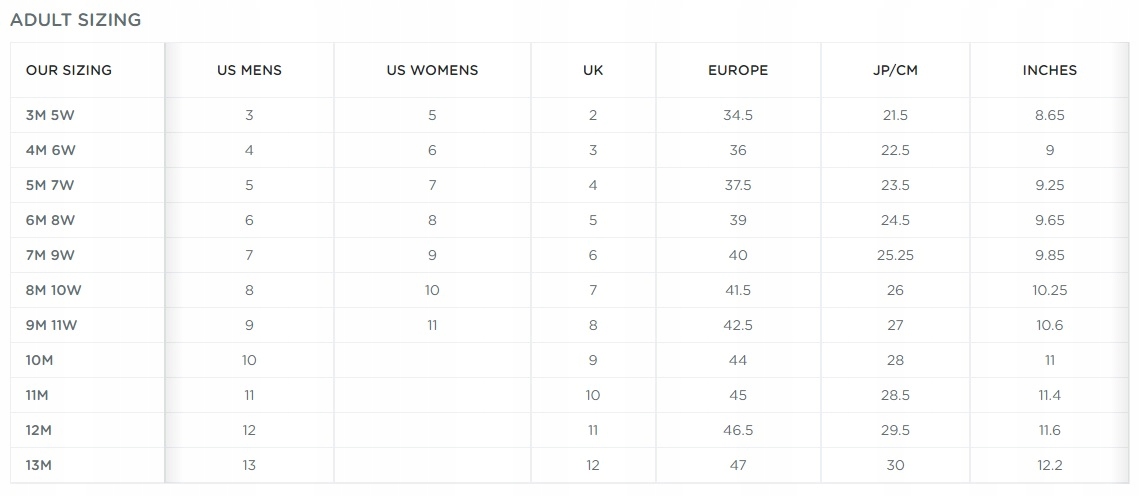
Task: Select the OUR SIZING column header
Action: click(69, 70)
